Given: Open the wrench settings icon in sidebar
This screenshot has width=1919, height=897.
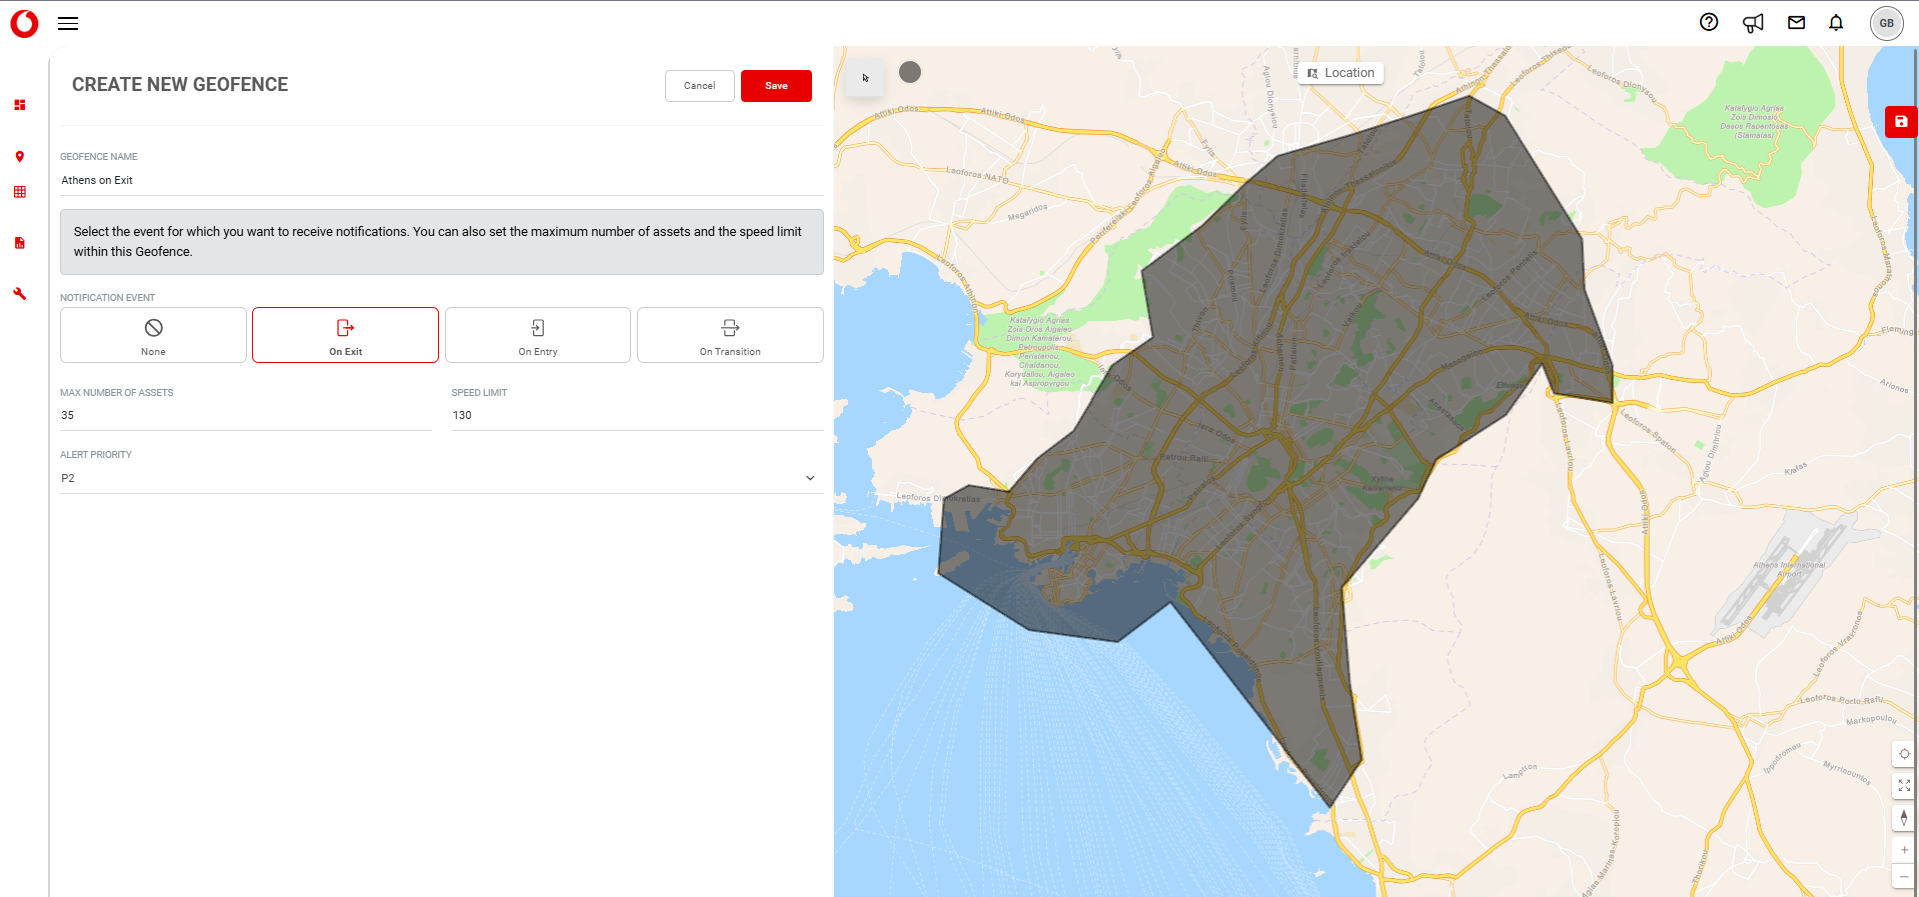Looking at the screenshot, I should (20, 294).
